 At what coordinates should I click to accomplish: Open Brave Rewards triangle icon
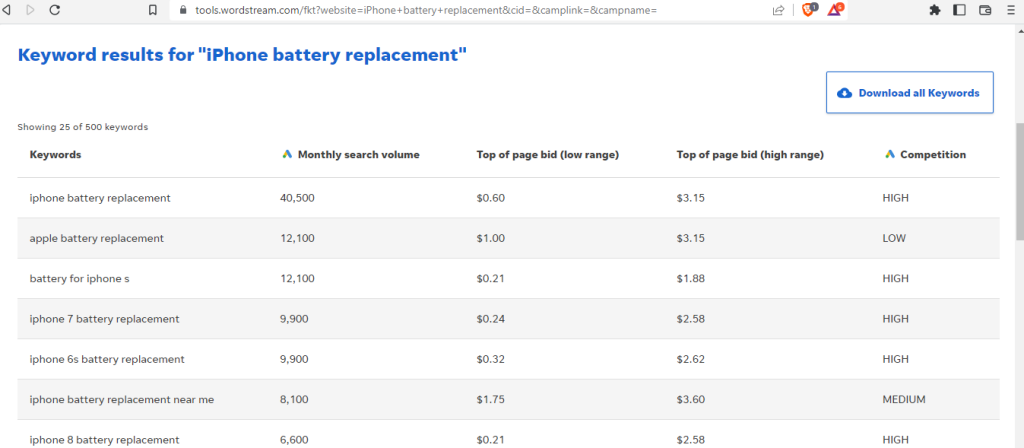click(835, 10)
